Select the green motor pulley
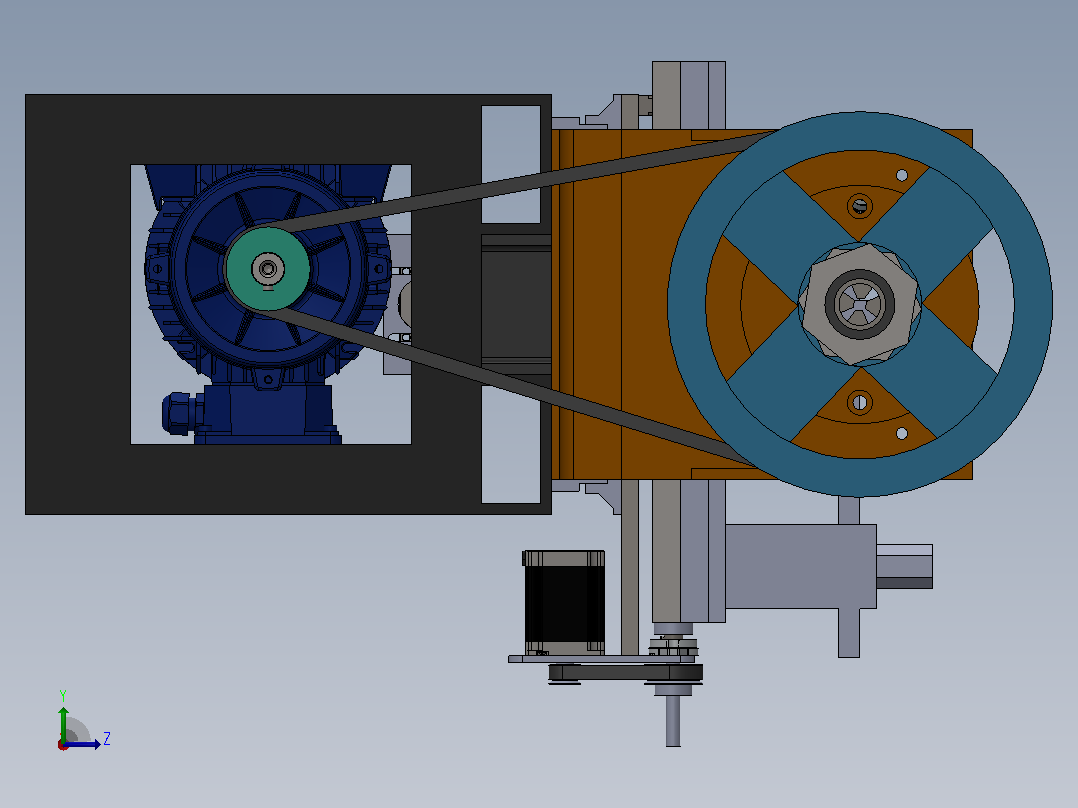 [x=267, y=269]
